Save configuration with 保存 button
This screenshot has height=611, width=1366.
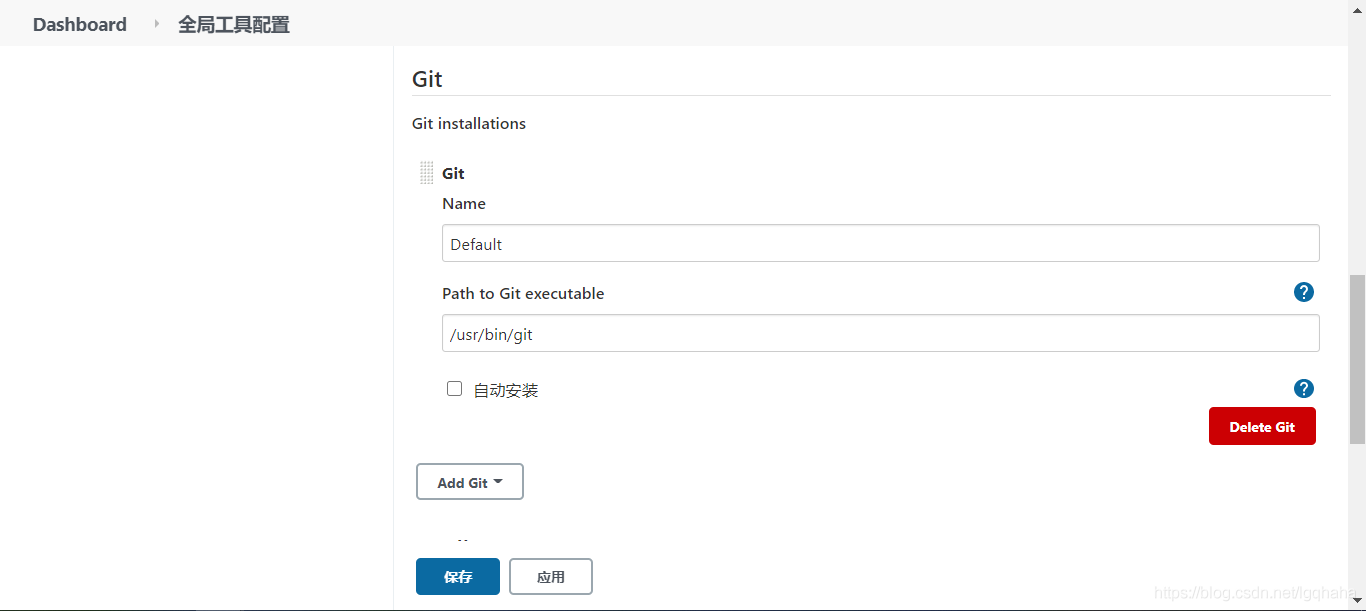coord(458,577)
